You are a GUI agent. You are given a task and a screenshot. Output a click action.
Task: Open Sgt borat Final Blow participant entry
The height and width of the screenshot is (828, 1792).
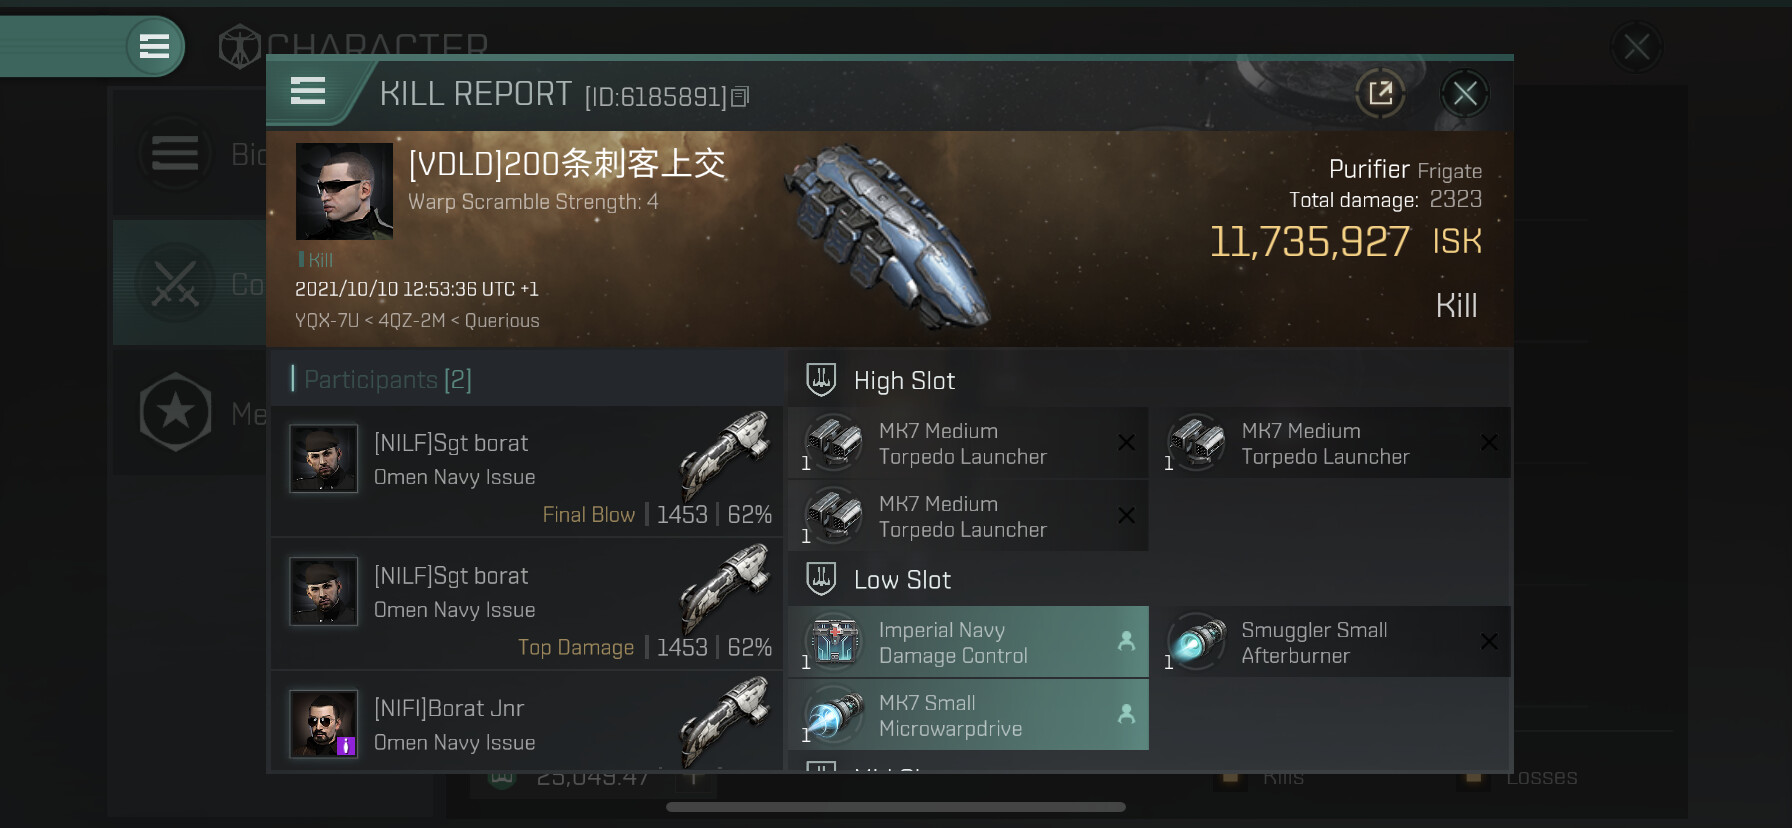527,470
